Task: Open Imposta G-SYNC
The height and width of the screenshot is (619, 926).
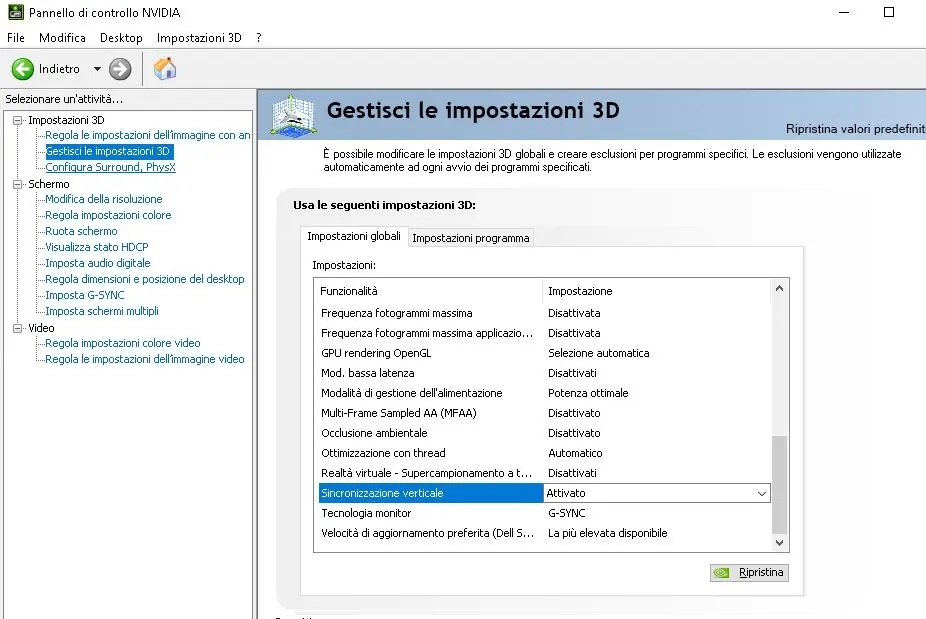Action: point(84,295)
